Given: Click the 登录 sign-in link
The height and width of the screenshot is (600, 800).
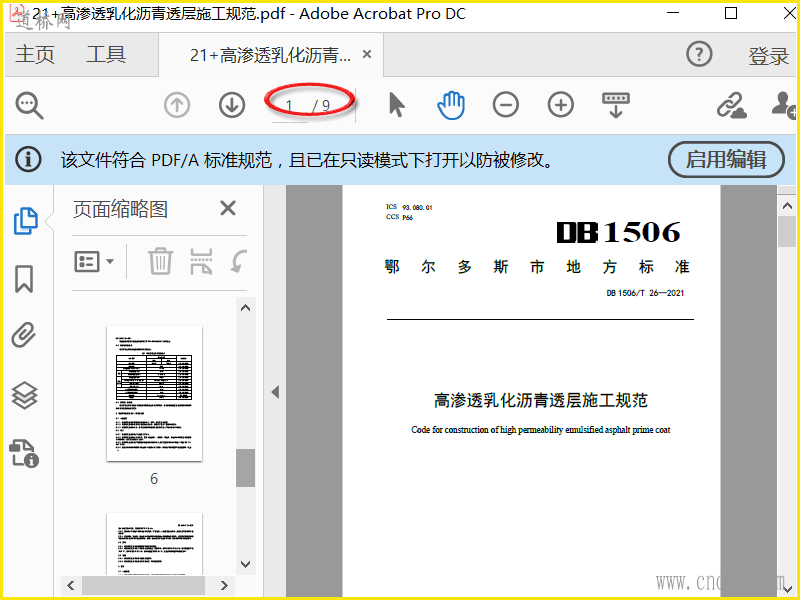Looking at the screenshot, I should [x=768, y=56].
